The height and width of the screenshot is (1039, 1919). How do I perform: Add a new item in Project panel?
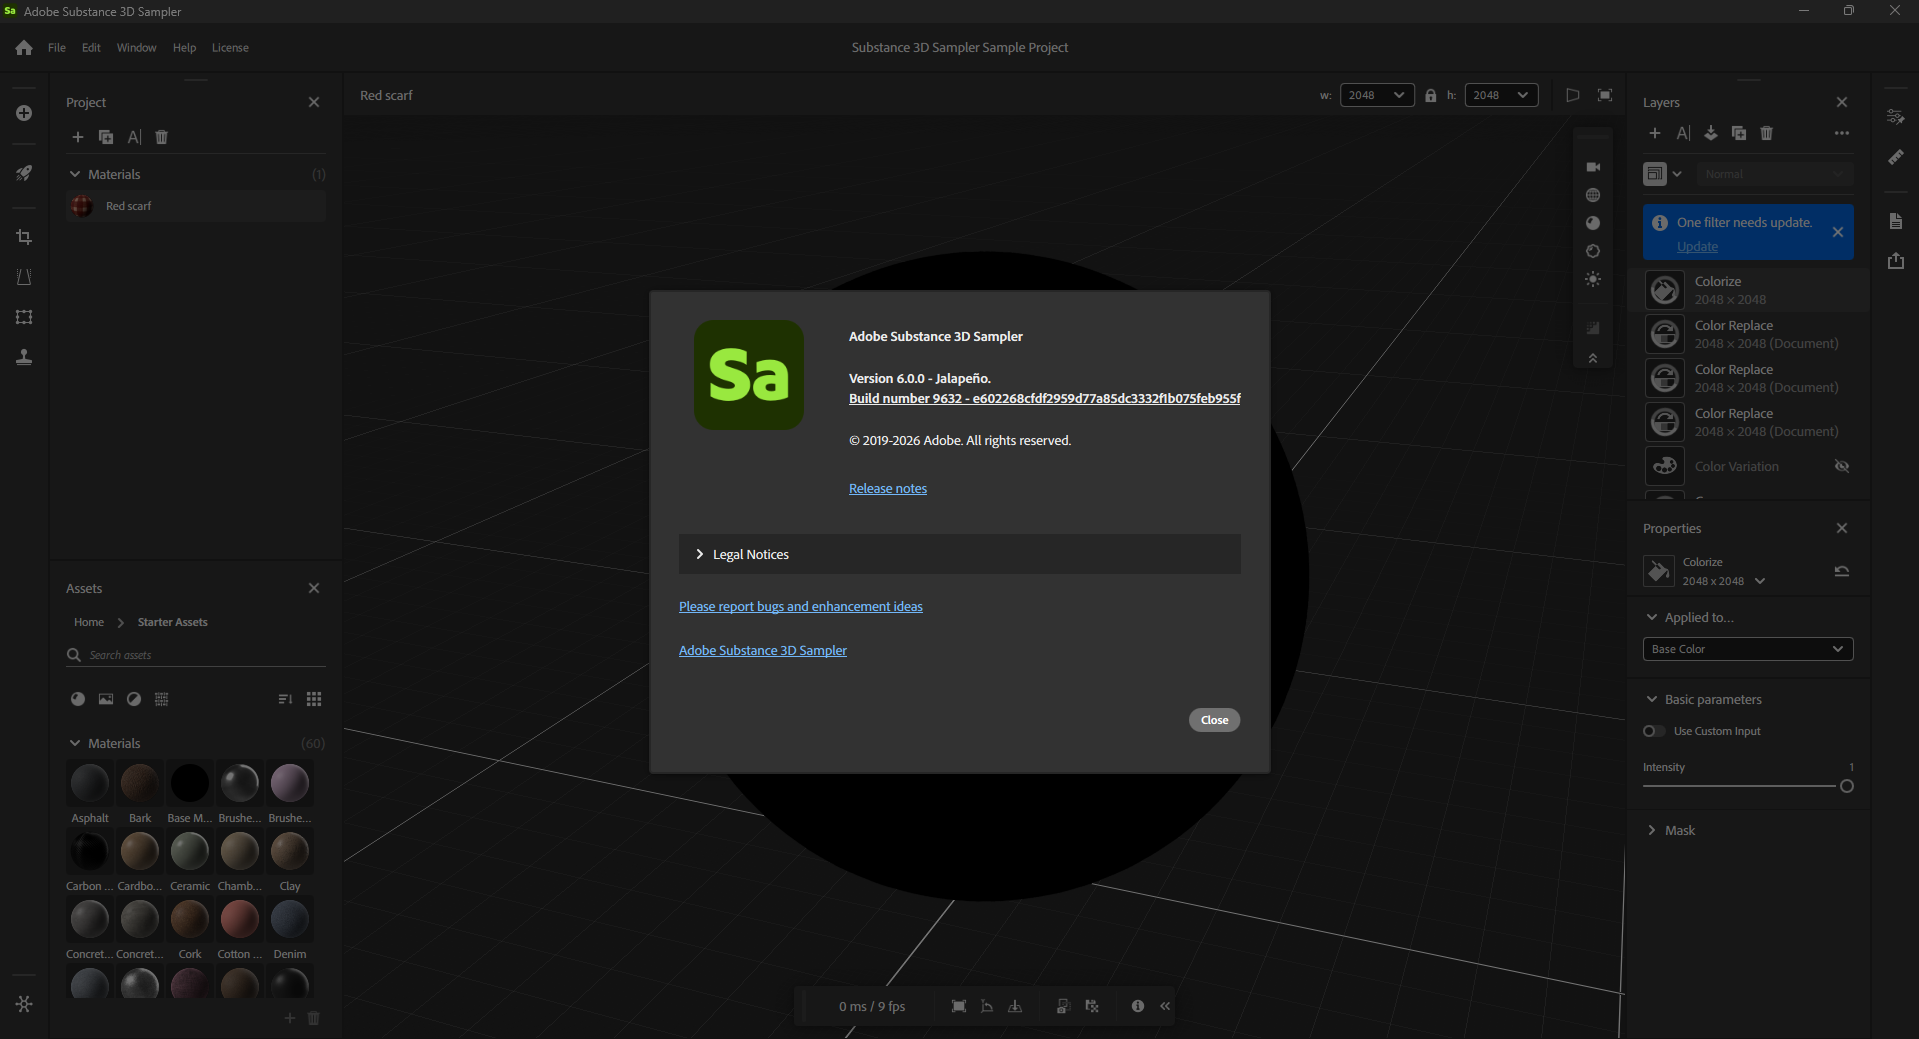pos(78,137)
